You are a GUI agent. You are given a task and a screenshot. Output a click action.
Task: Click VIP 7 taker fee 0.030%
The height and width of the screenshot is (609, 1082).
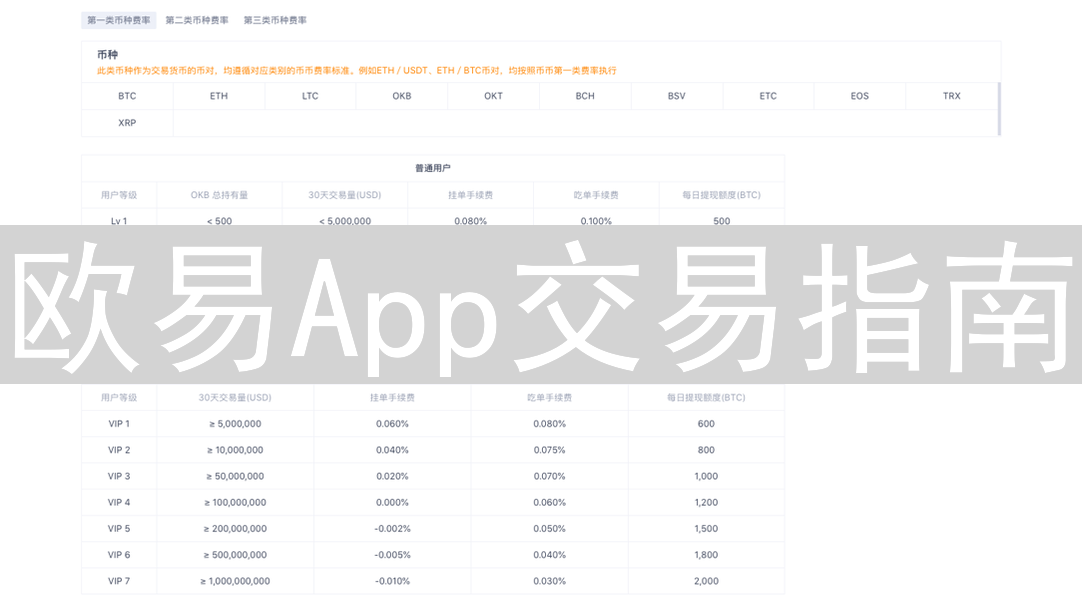tap(549, 581)
